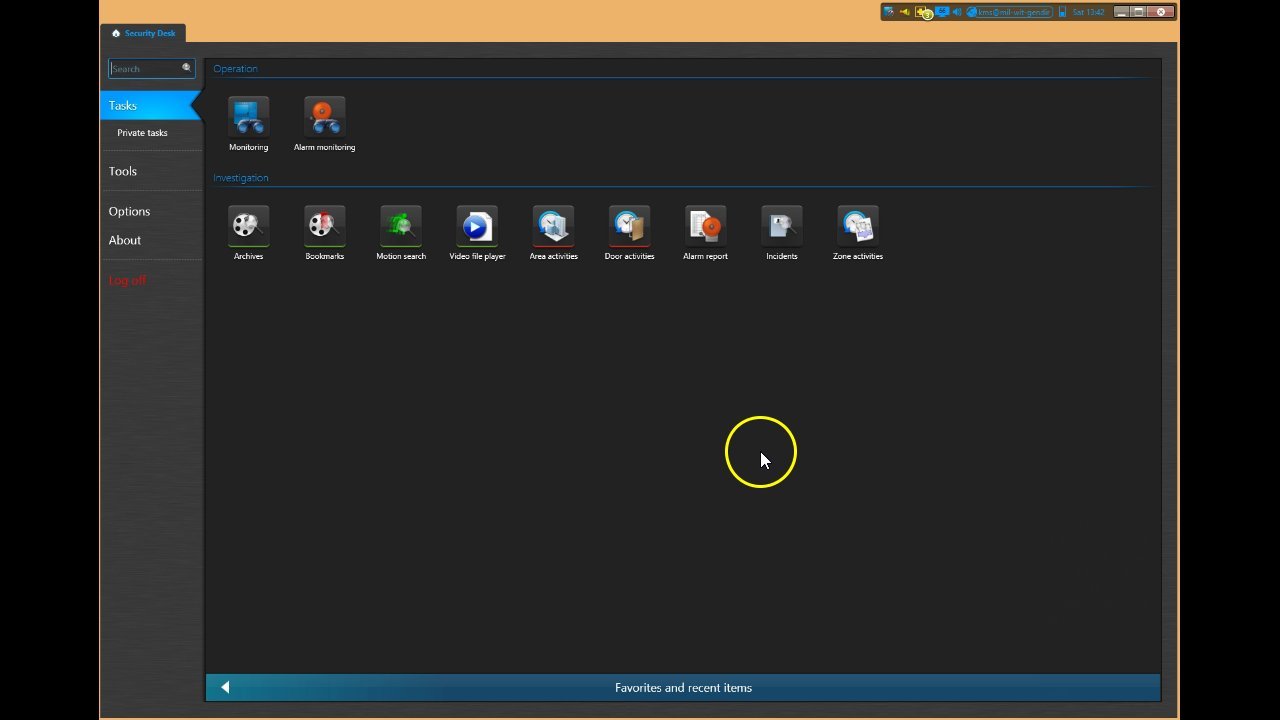
Task: Open the notification icon with badge 3
Action: (924, 12)
